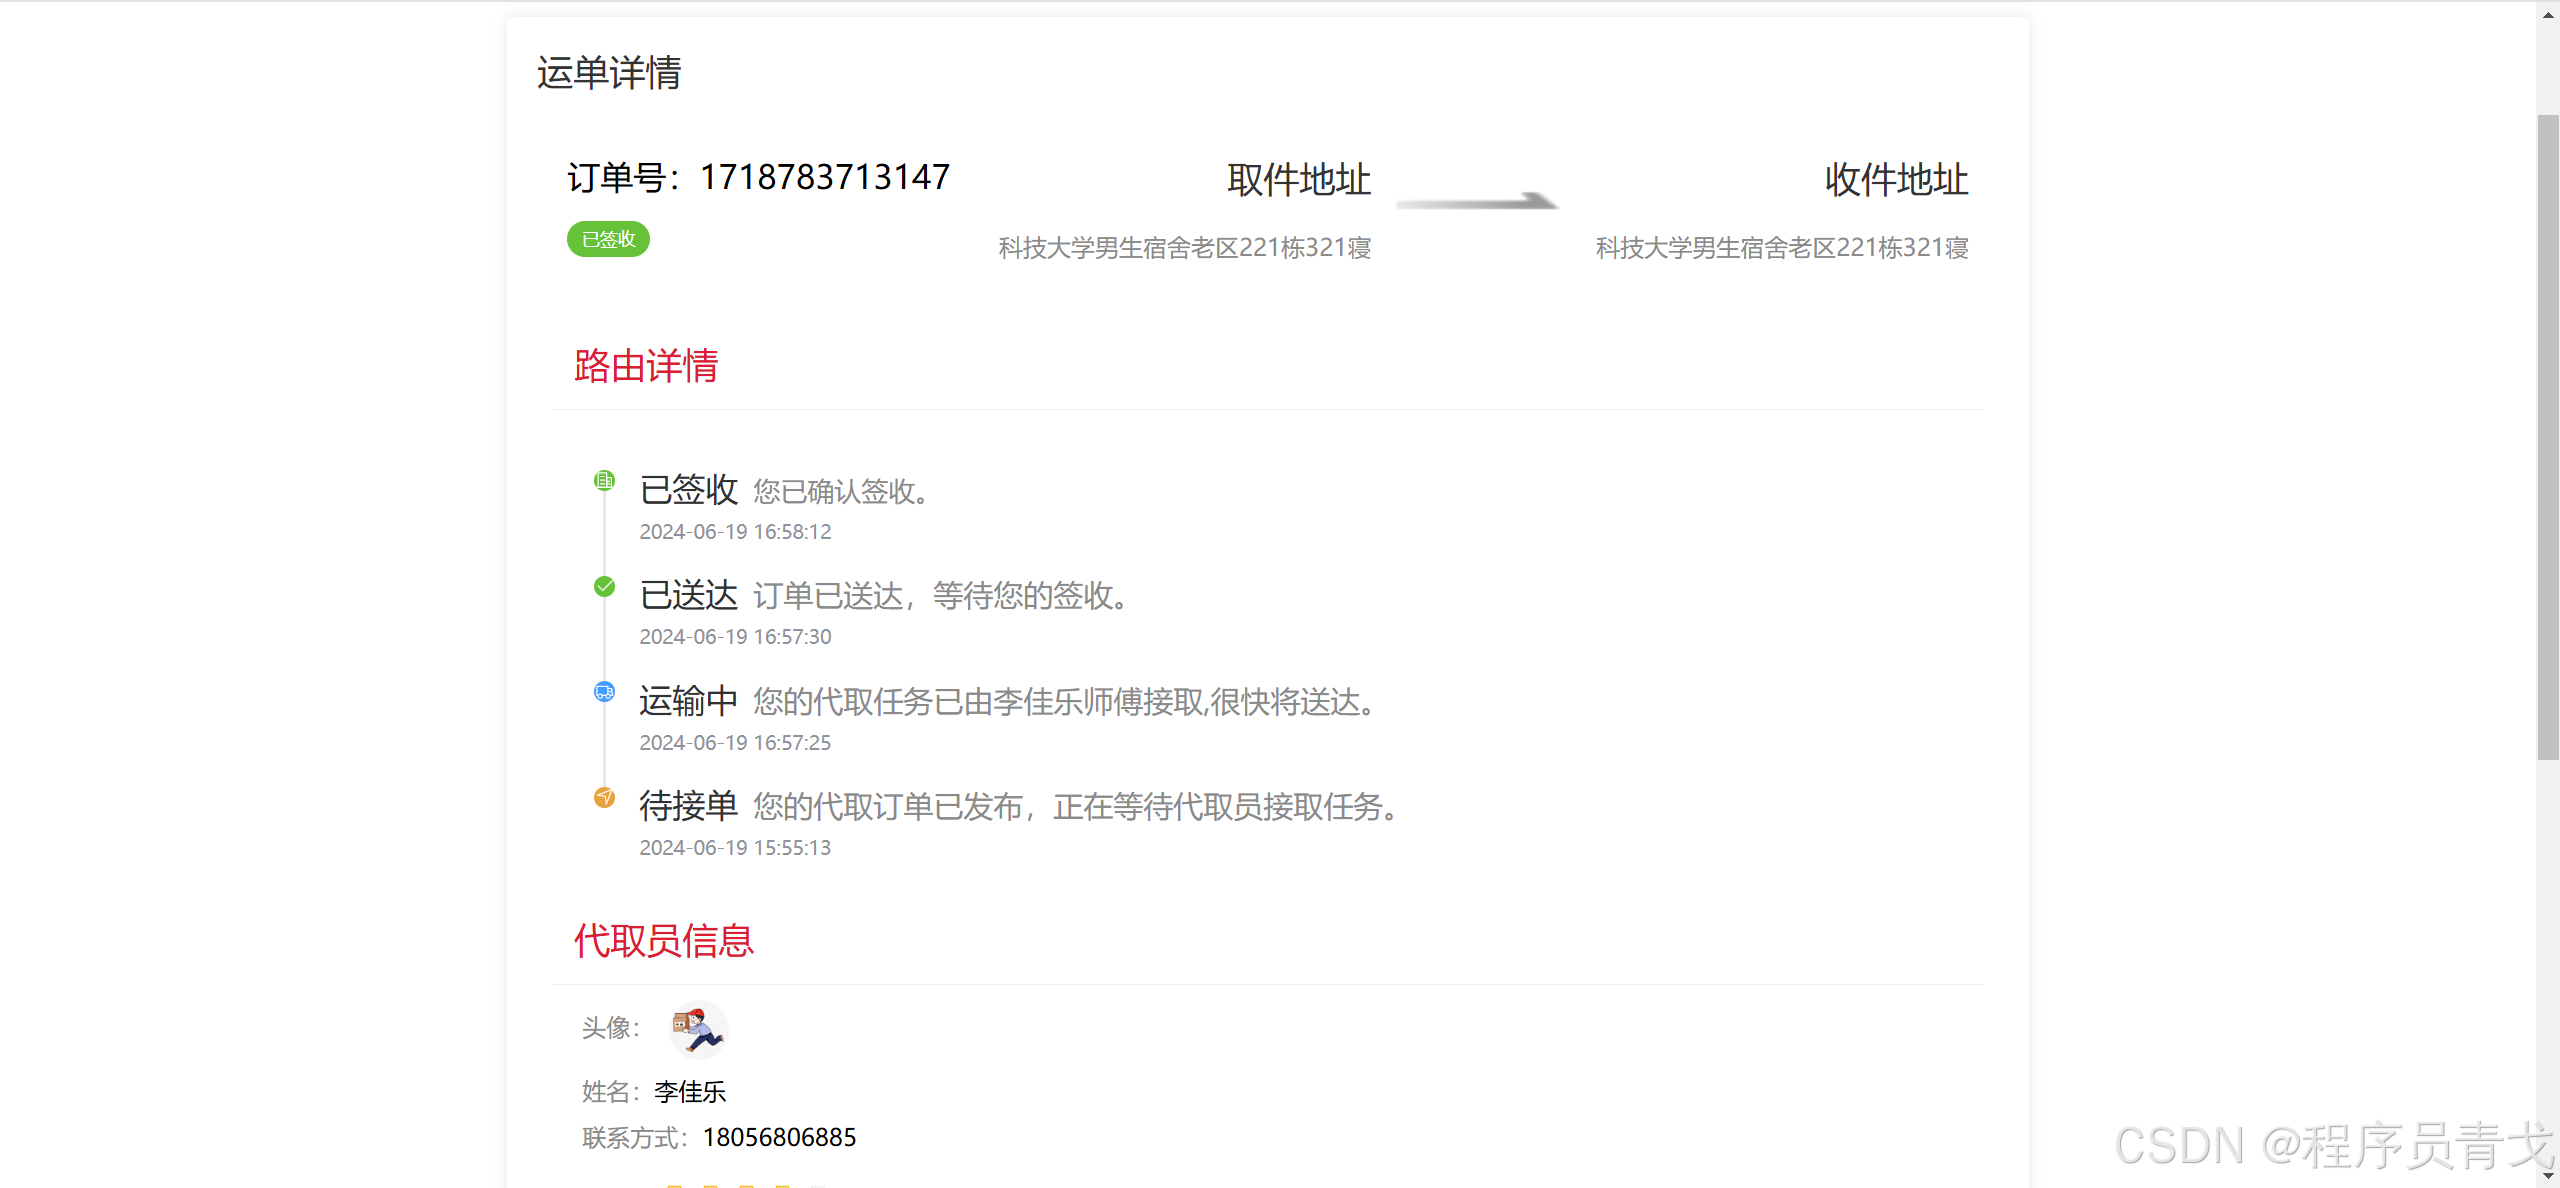Click the green checkmark 已送达 timeline icon
Image resolution: width=2560 pixels, height=1188 pixels.
(604, 587)
